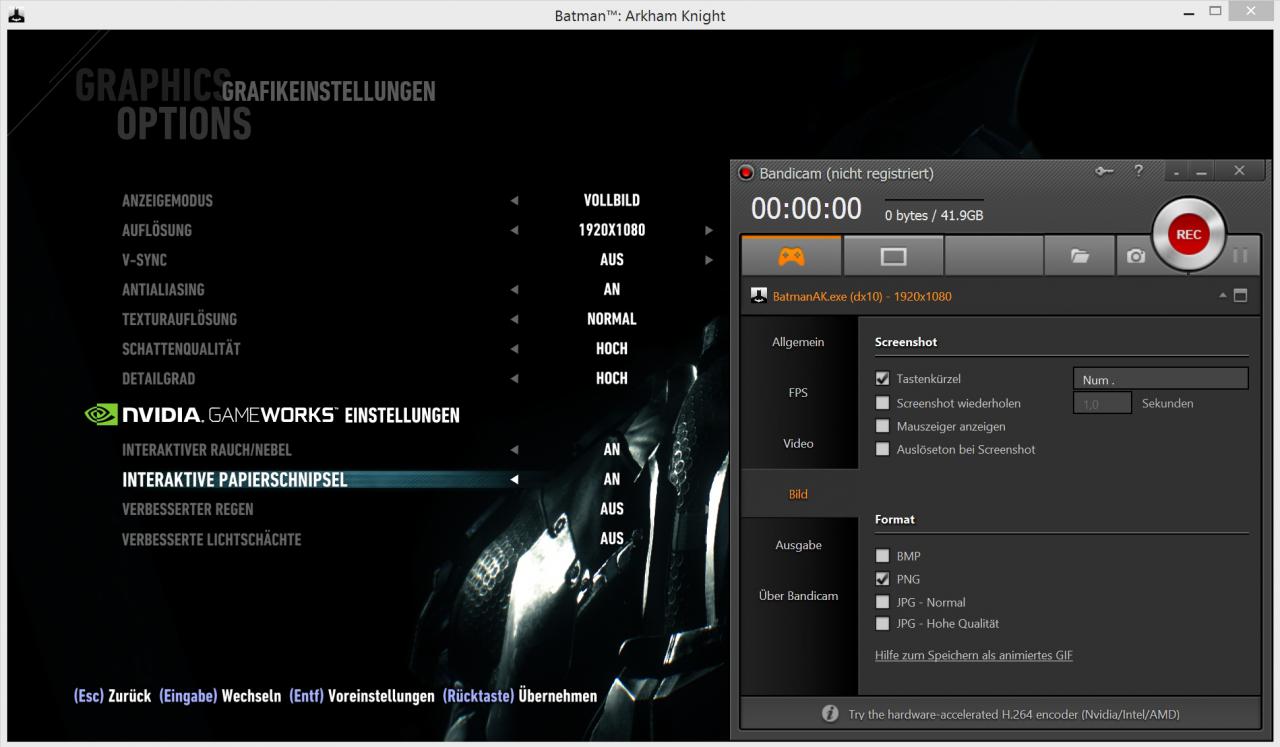Close the Bandicam window
The width and height of the screenshot is (1280, 747).
point(1240,171)
